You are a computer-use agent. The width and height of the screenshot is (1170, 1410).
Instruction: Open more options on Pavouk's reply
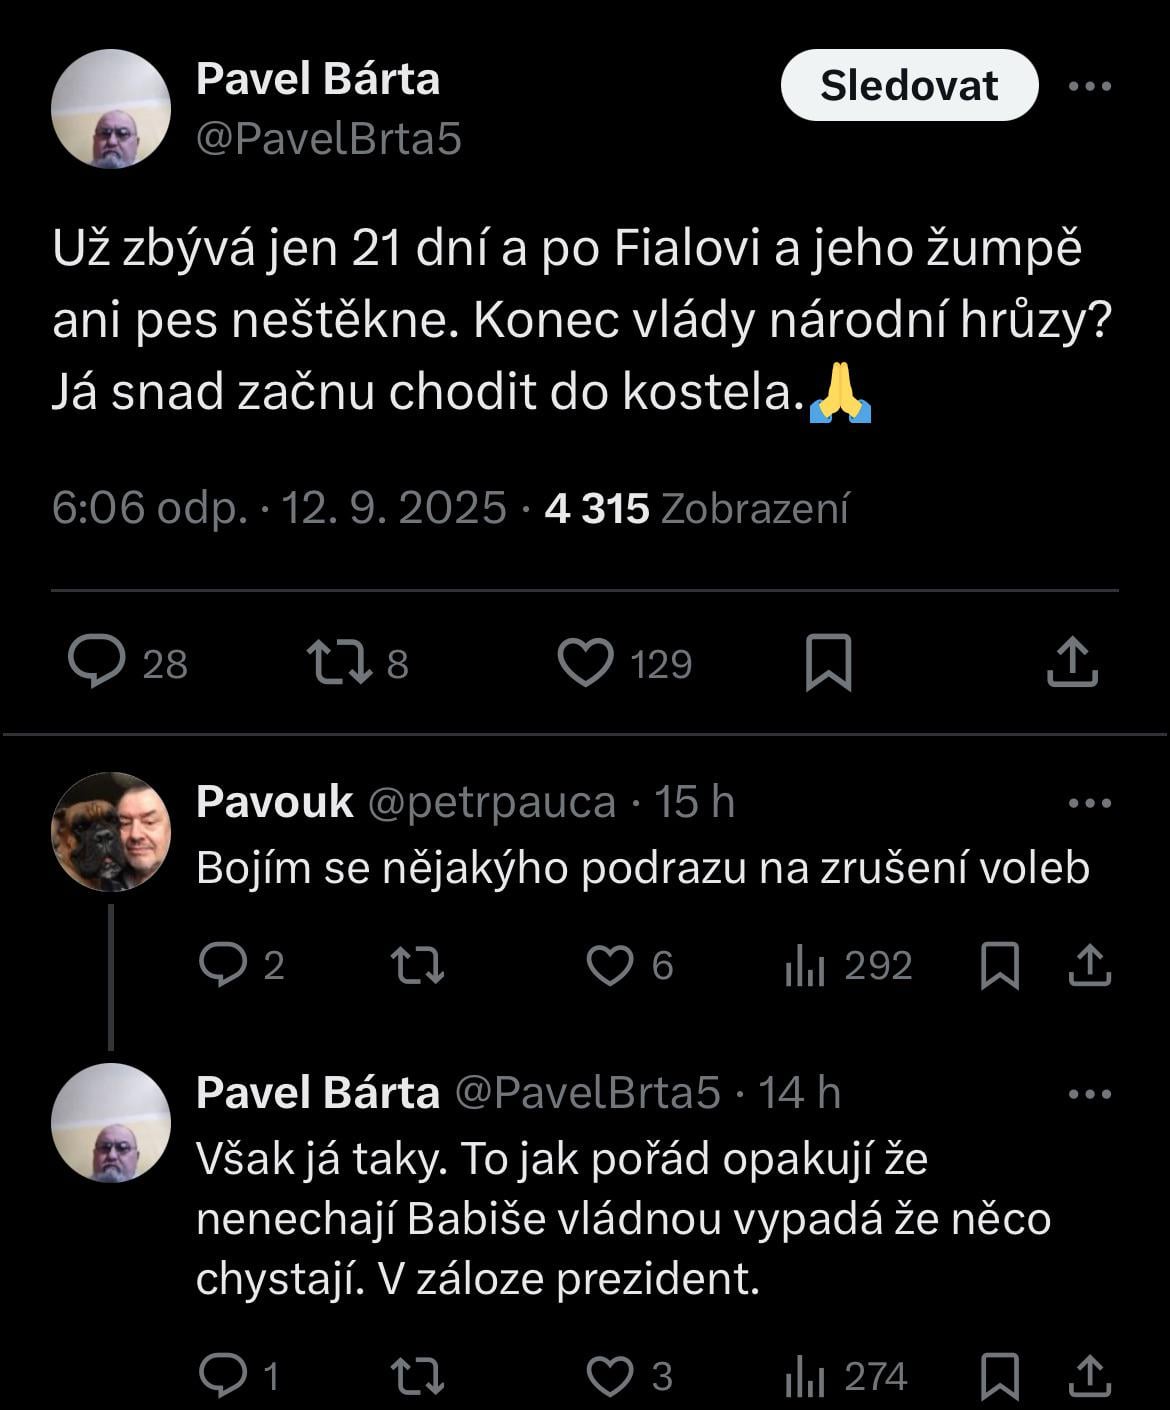tap(1089, 803)
